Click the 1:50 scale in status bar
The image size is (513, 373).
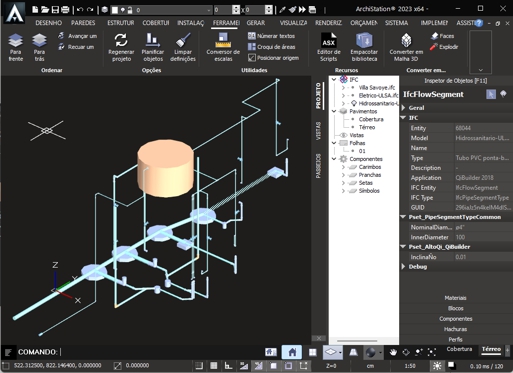coord(410,366)
